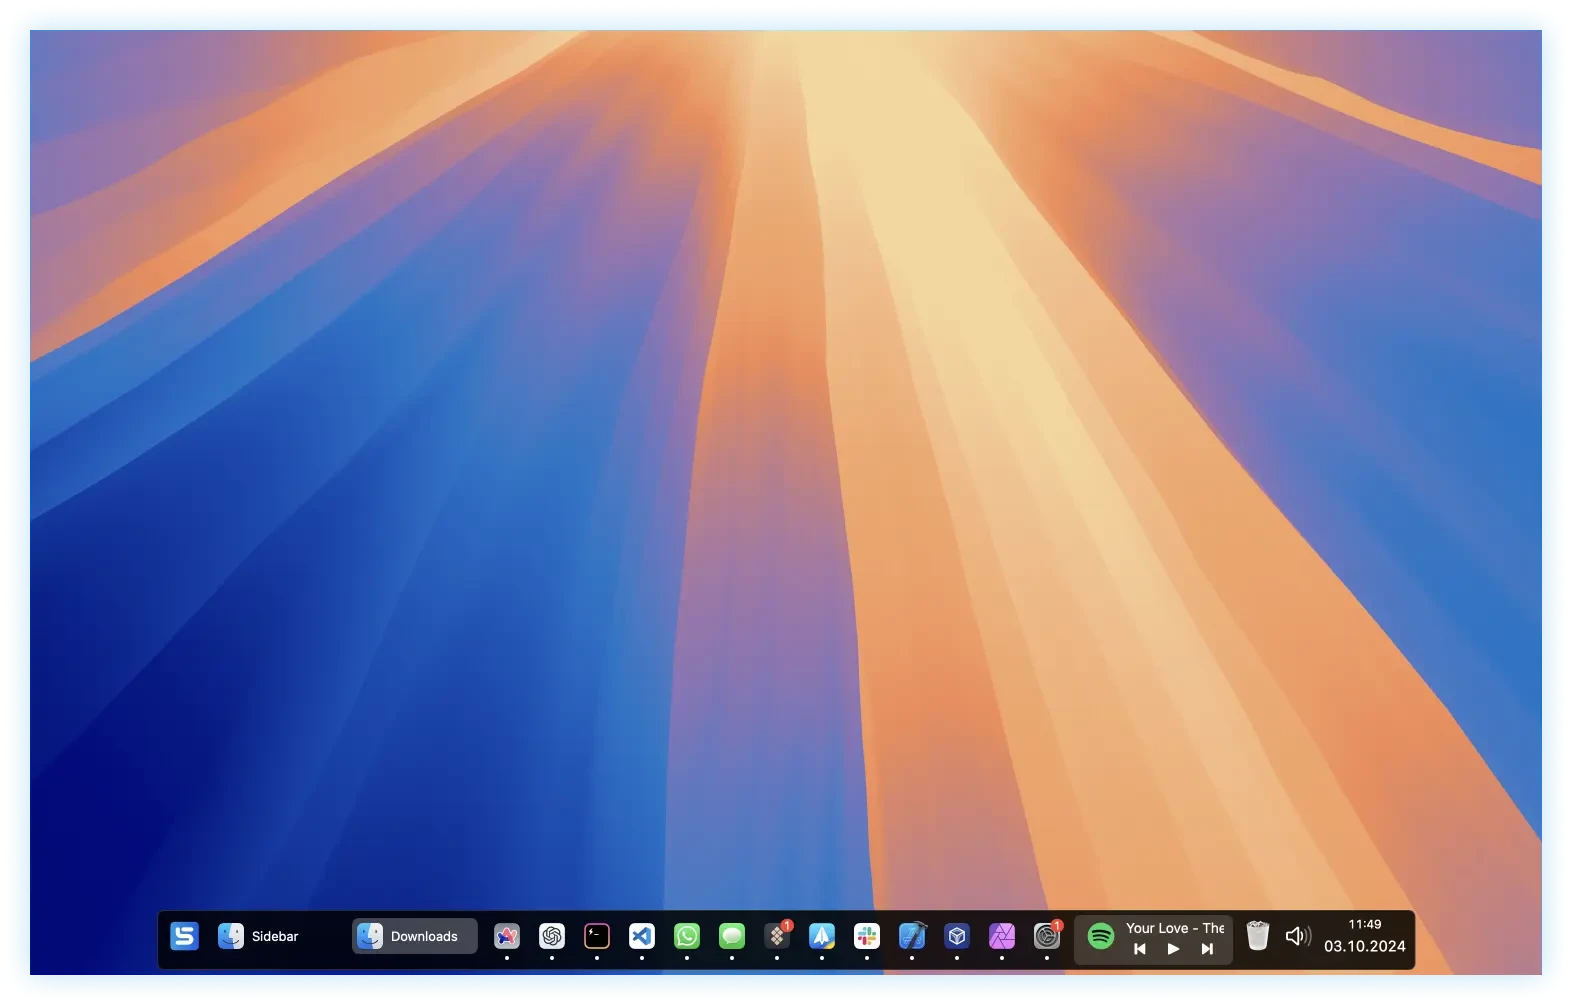Screen dimensions: 1572x1005
Task: Open the Spark mail paper-plane icon
Action: tap(822, 936)
